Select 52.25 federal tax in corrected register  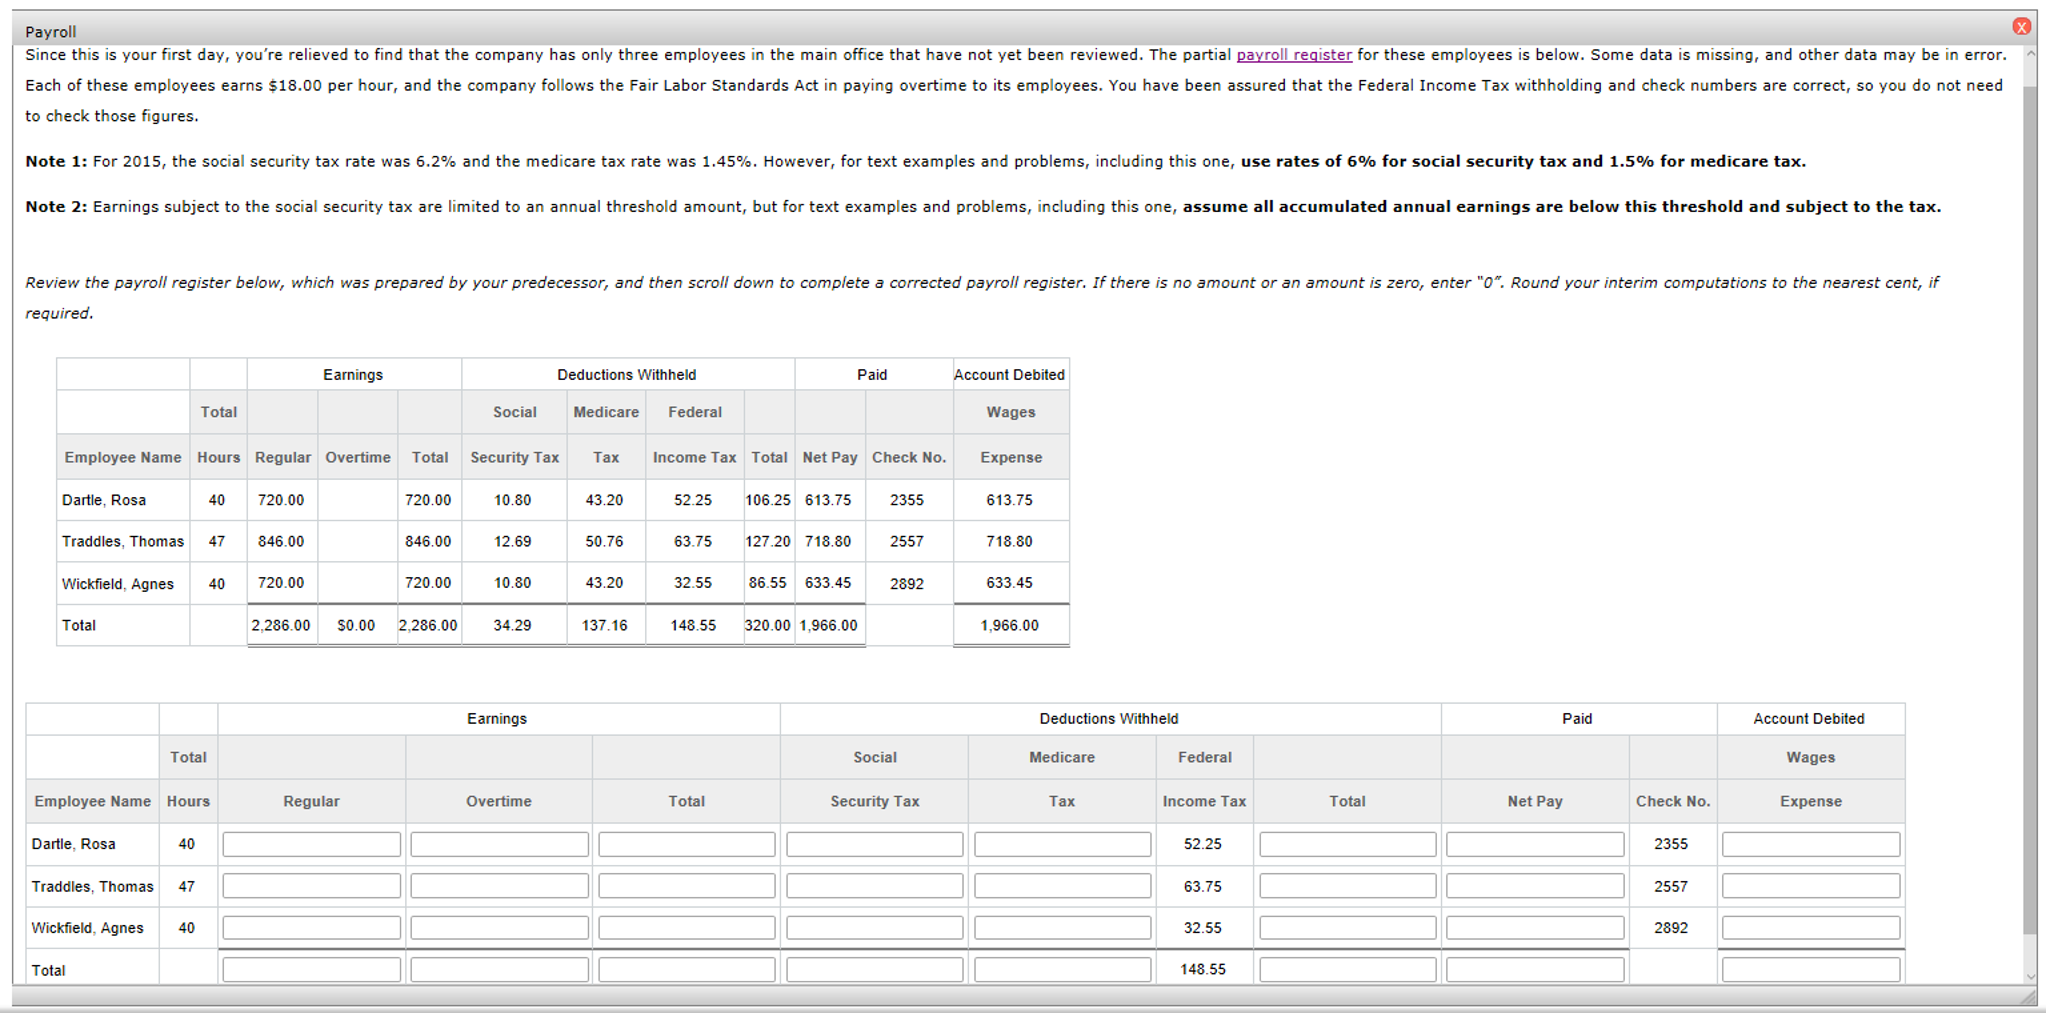point(1203,844)
